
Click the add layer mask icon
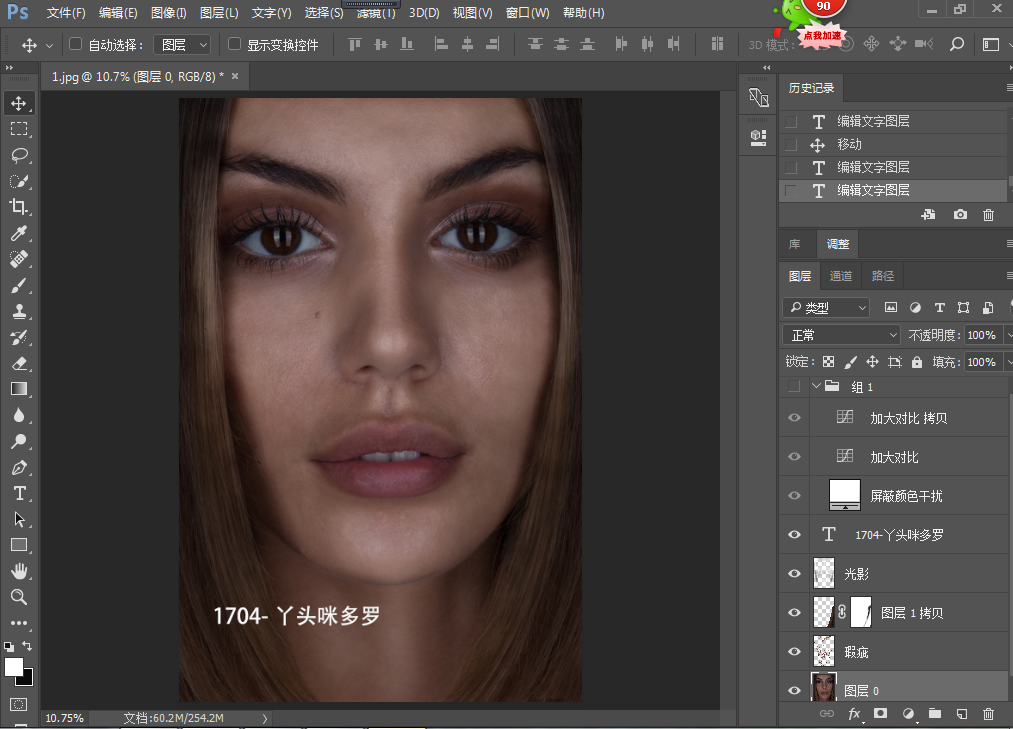click(x=881, y=714)
